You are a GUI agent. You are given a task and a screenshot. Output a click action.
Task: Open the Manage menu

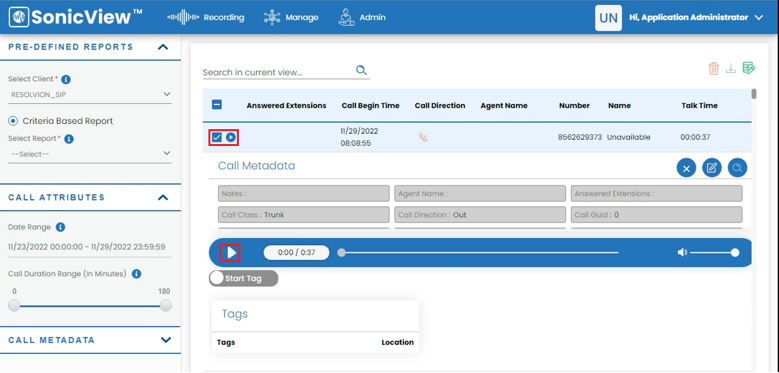pyautogui.click(x=291, y=17)
